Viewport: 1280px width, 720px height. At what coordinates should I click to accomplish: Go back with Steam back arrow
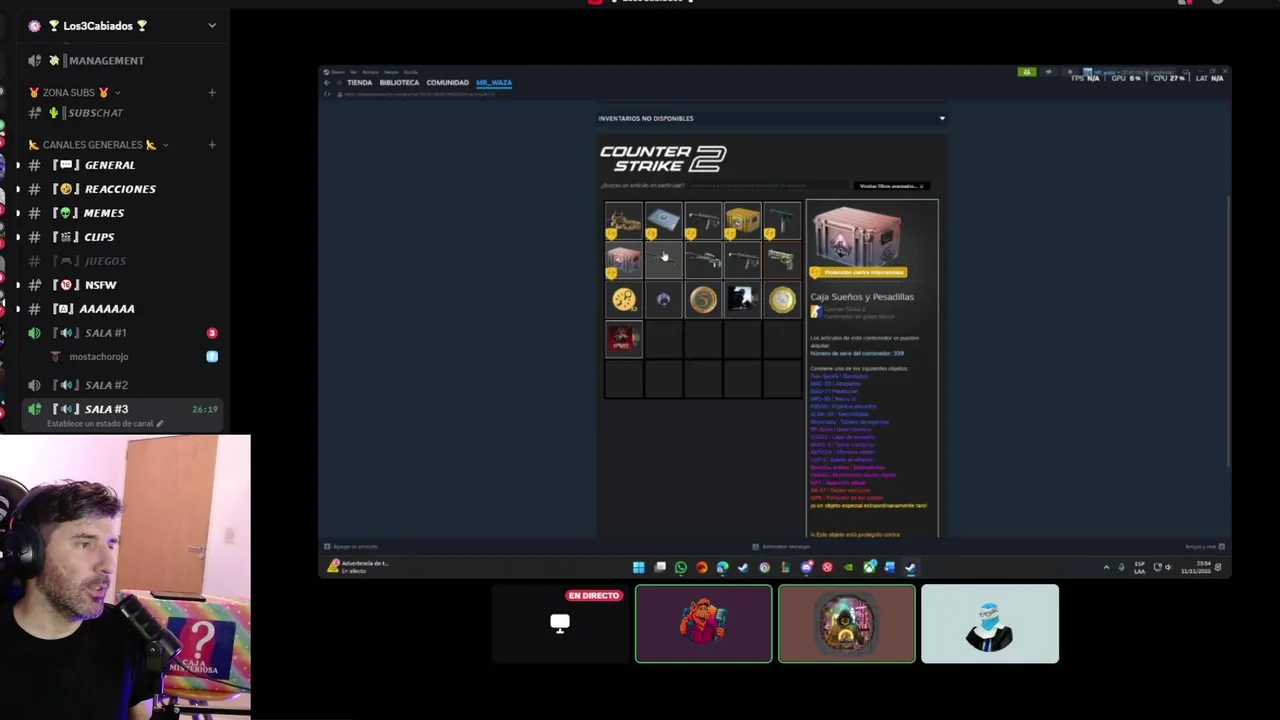pyautogui.click(x=326, y=83)
